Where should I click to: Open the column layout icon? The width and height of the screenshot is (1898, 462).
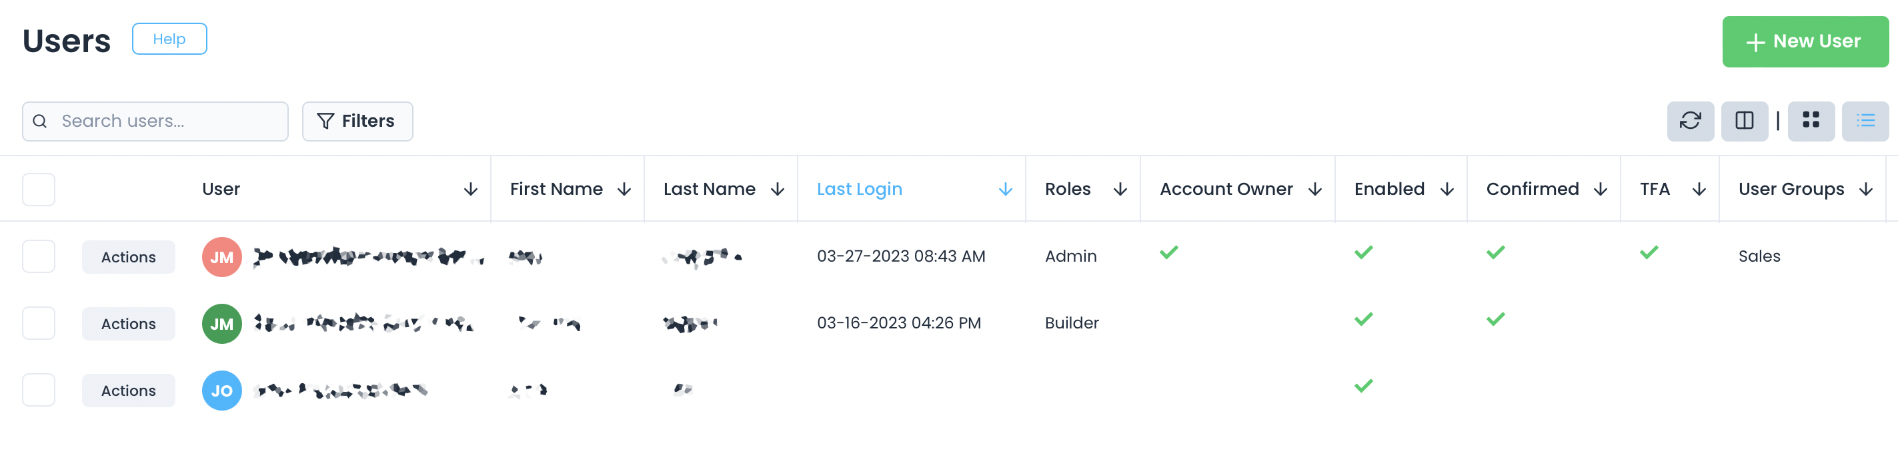tap(1744, 121)
